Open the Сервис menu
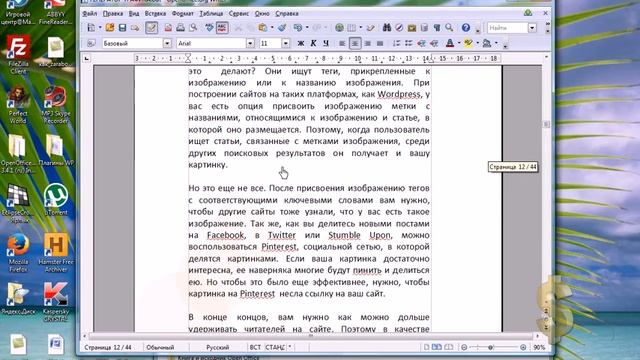 pos(239,13)
